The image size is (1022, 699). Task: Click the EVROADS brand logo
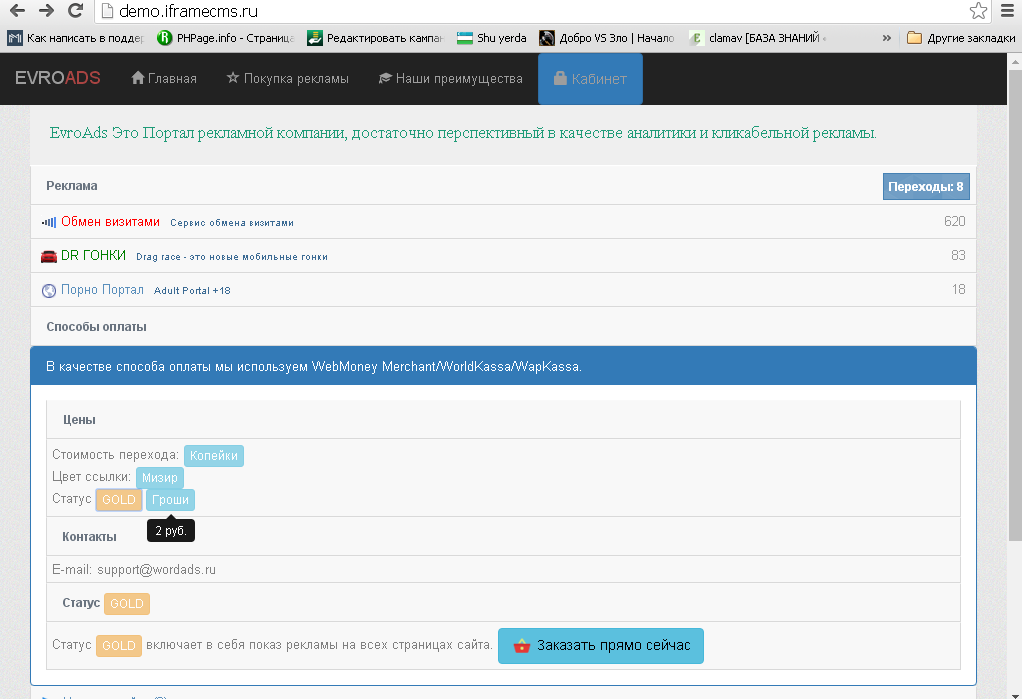[x=57, y=78]
